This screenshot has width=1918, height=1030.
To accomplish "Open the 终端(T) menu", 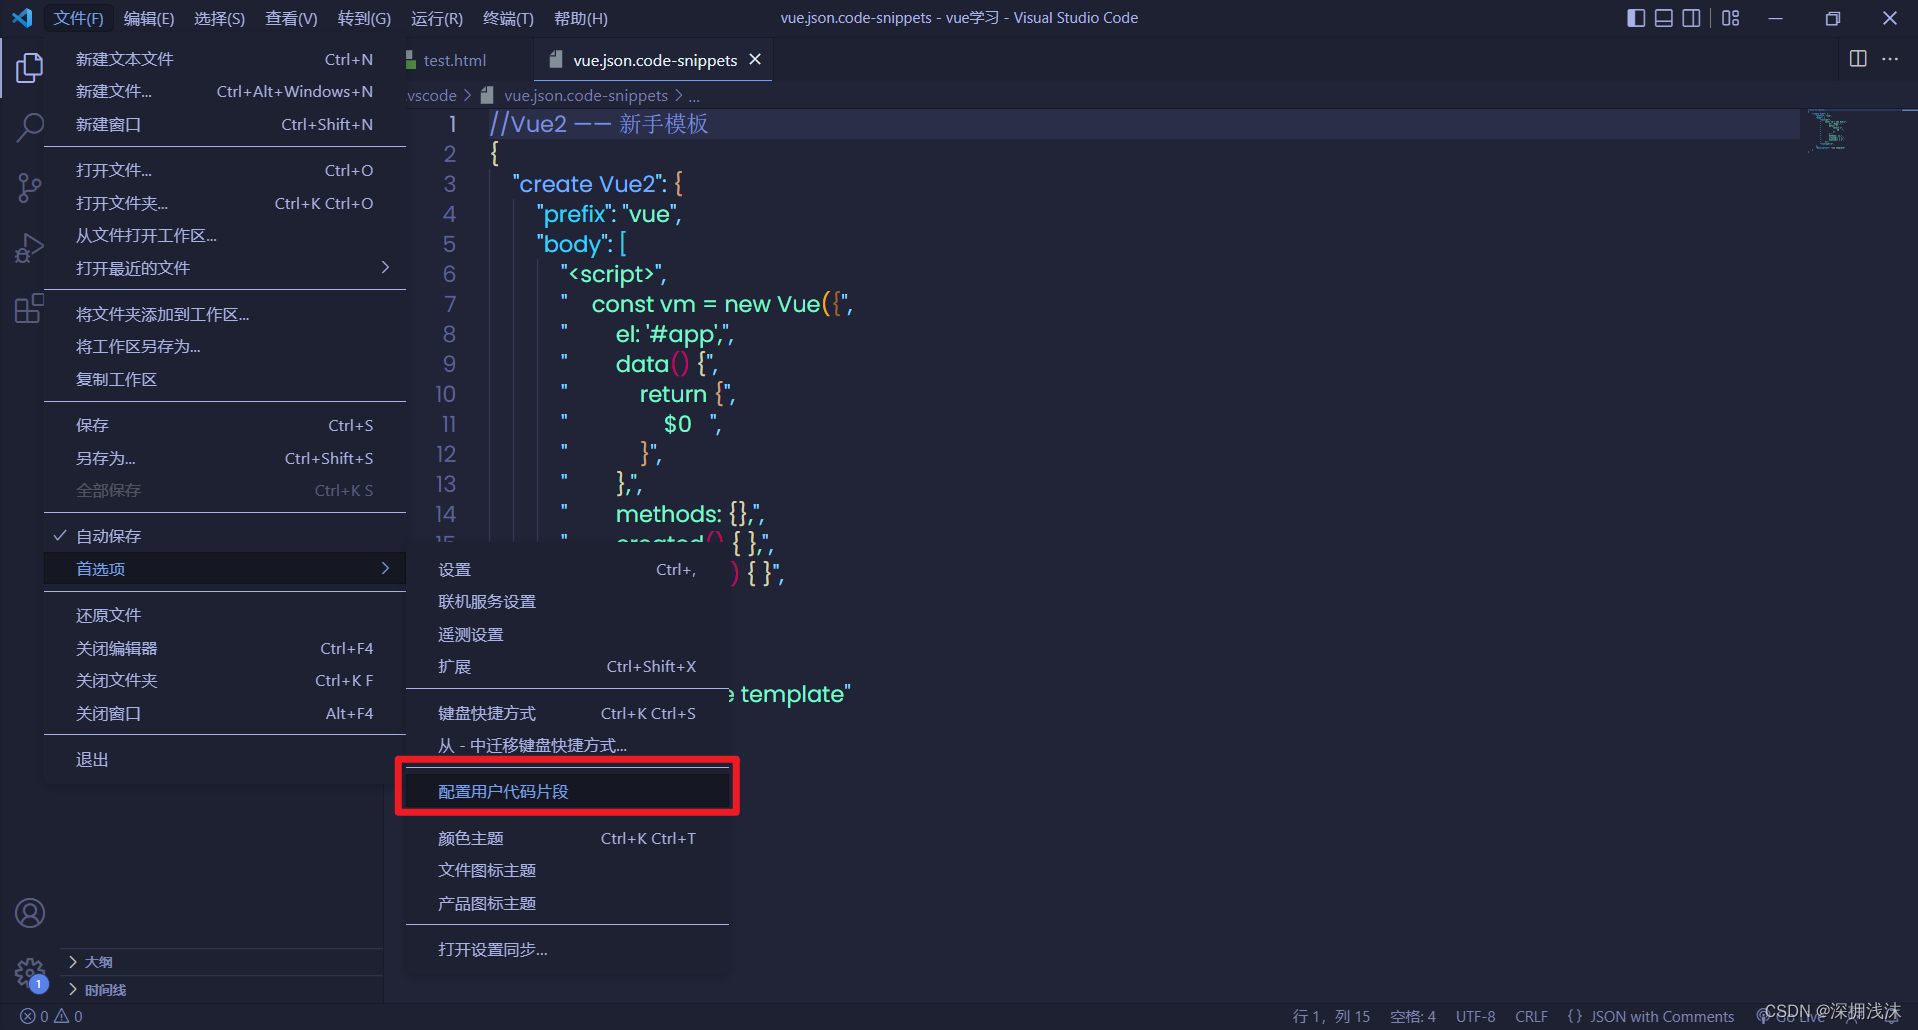I will [x=508, y=18].
